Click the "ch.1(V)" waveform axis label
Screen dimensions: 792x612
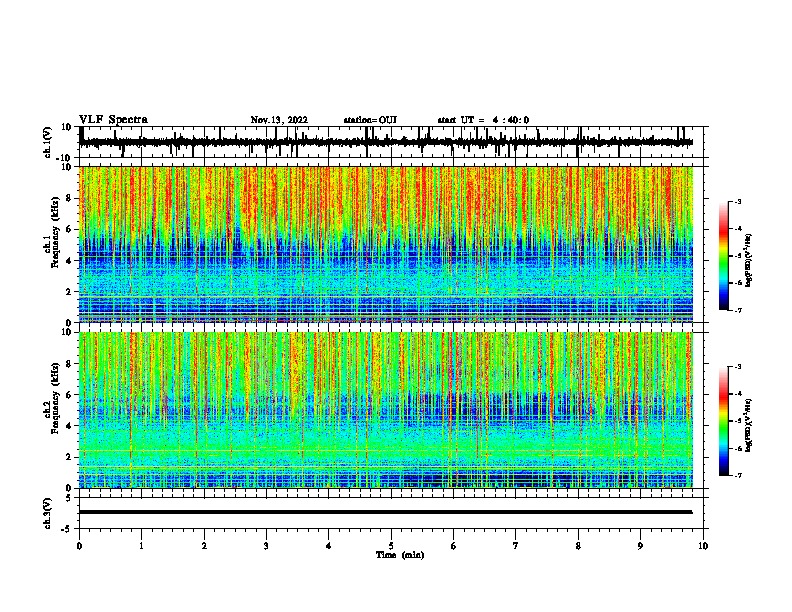click(x=48, y=142)
